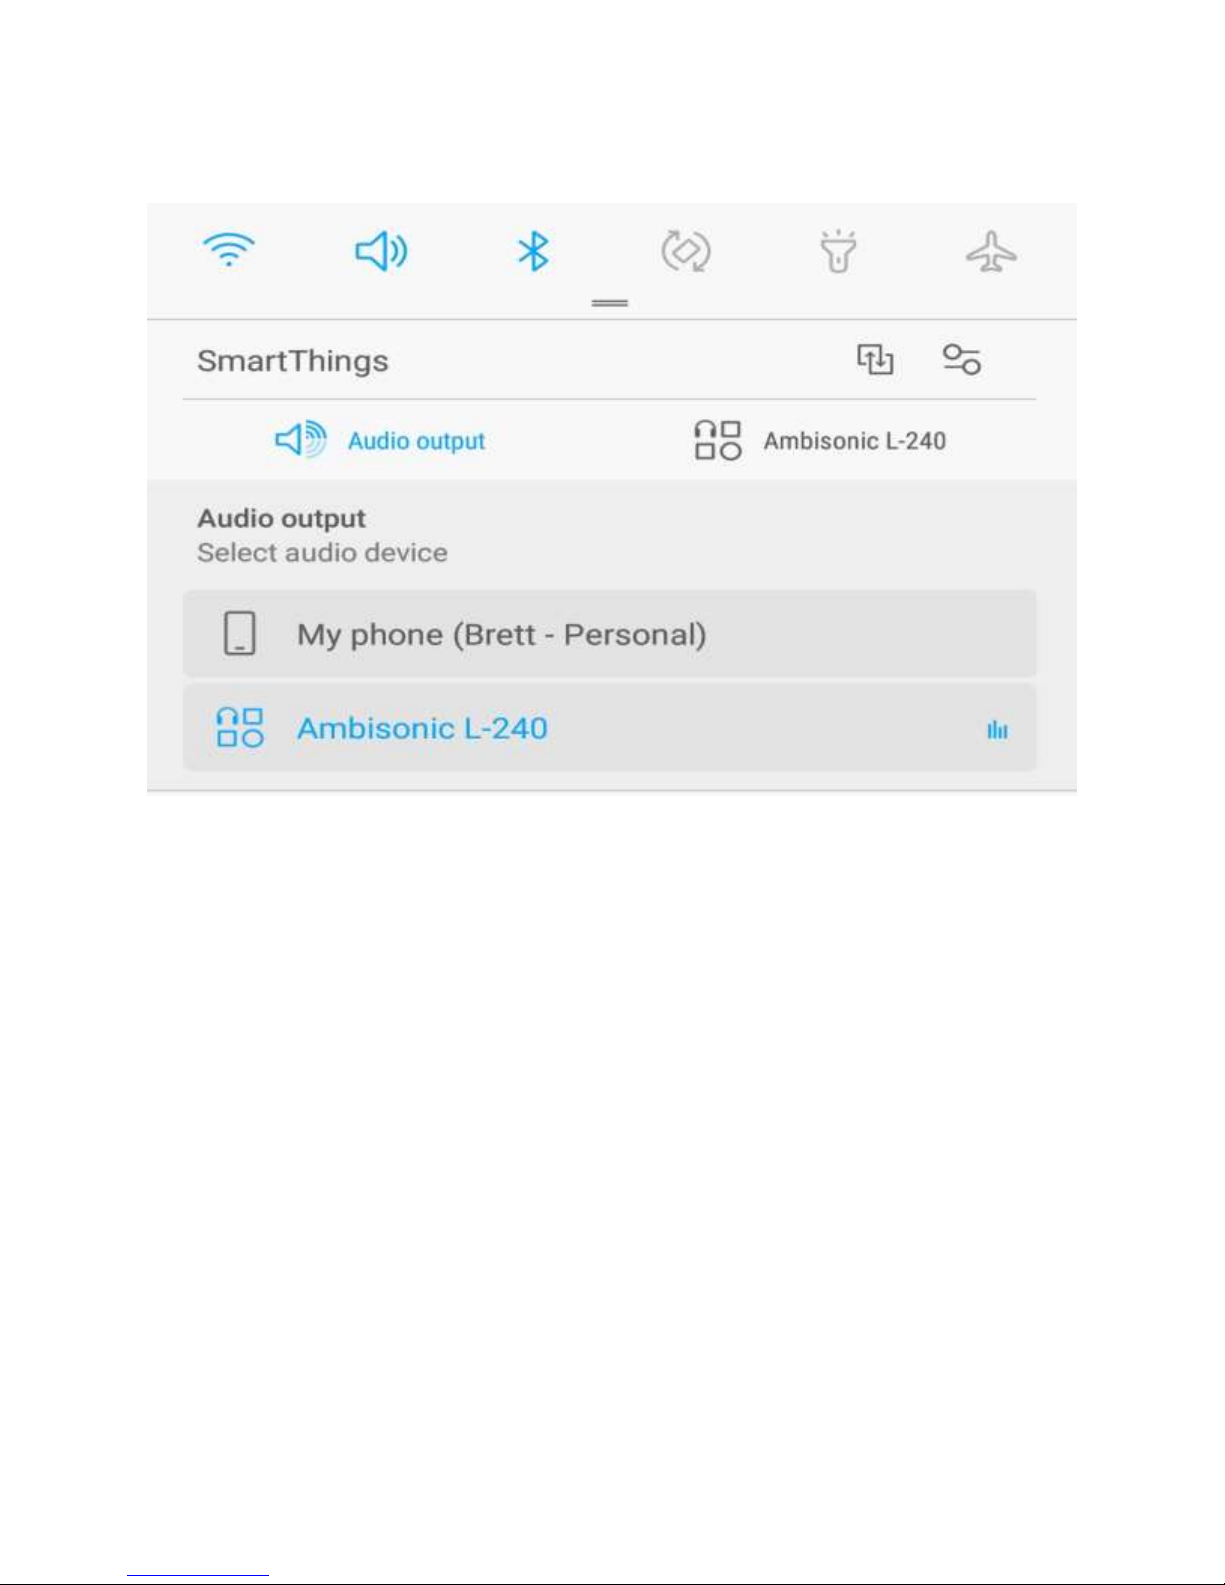Choose Ambisonic L-240 in audio device list
The width and height of the screenshot is (1225, 1585).
pyautogui.click(x=609, y=728)
